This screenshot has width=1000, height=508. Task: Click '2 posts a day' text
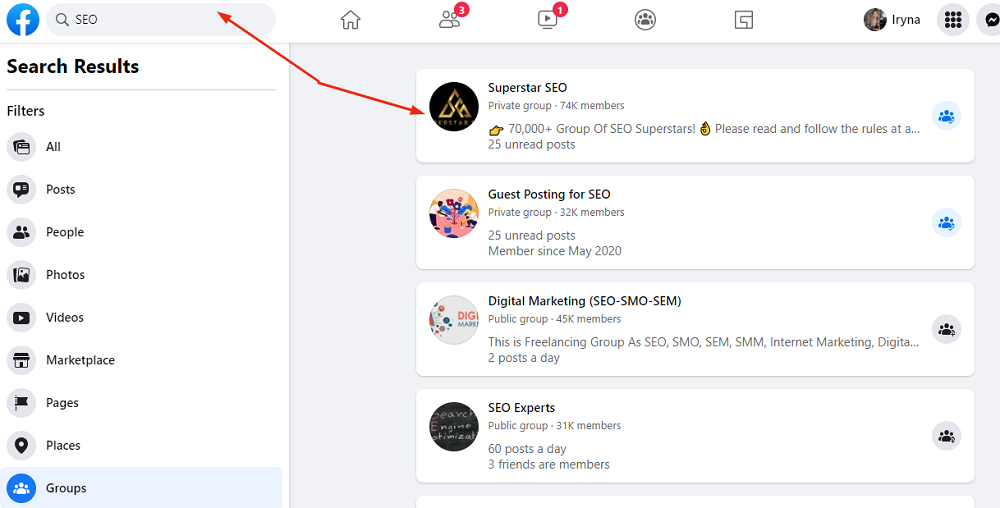524,358
